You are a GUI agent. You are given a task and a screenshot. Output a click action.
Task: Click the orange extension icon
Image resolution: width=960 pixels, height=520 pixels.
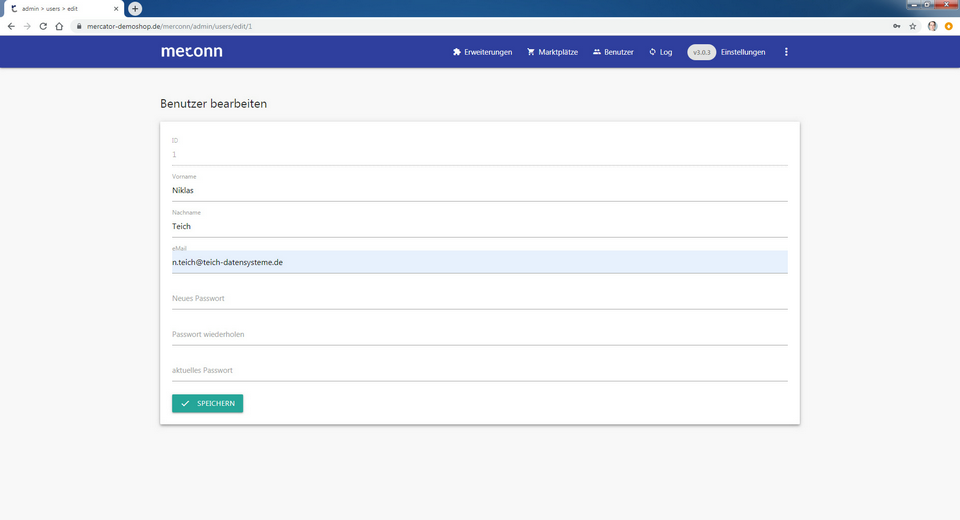pyautogui.click(x=948, y=26)
